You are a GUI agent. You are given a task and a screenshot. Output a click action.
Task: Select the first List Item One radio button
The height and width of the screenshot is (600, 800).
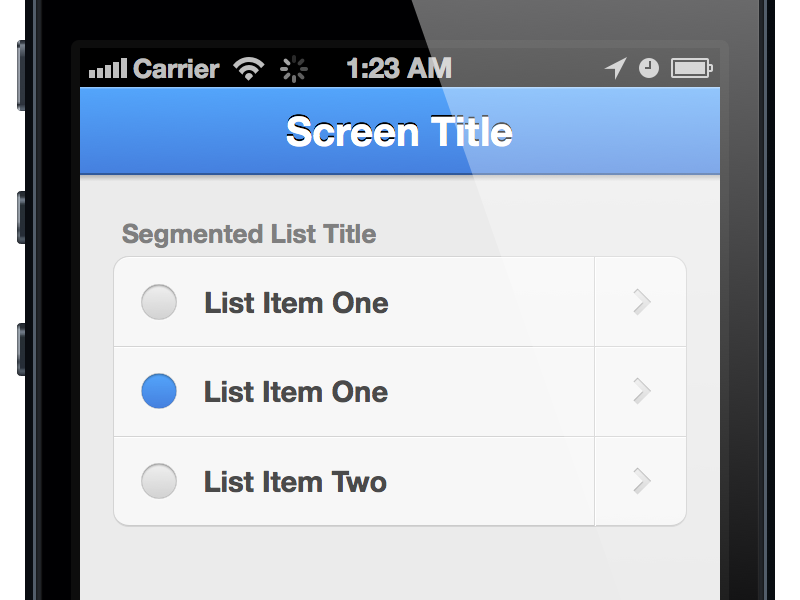tap(158, 301)
